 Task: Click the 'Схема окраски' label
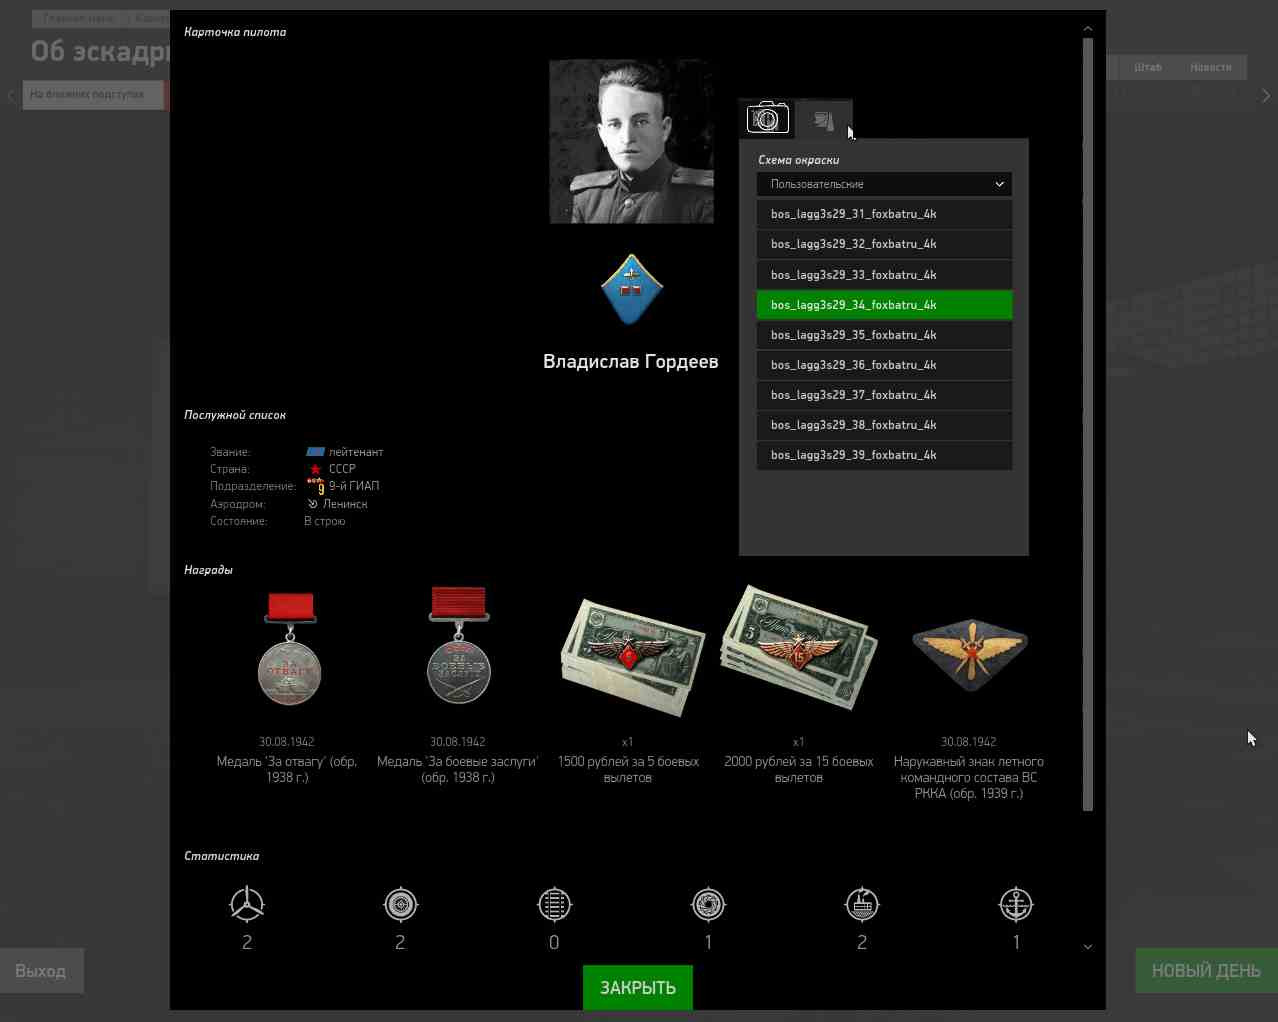pos(799,160)
